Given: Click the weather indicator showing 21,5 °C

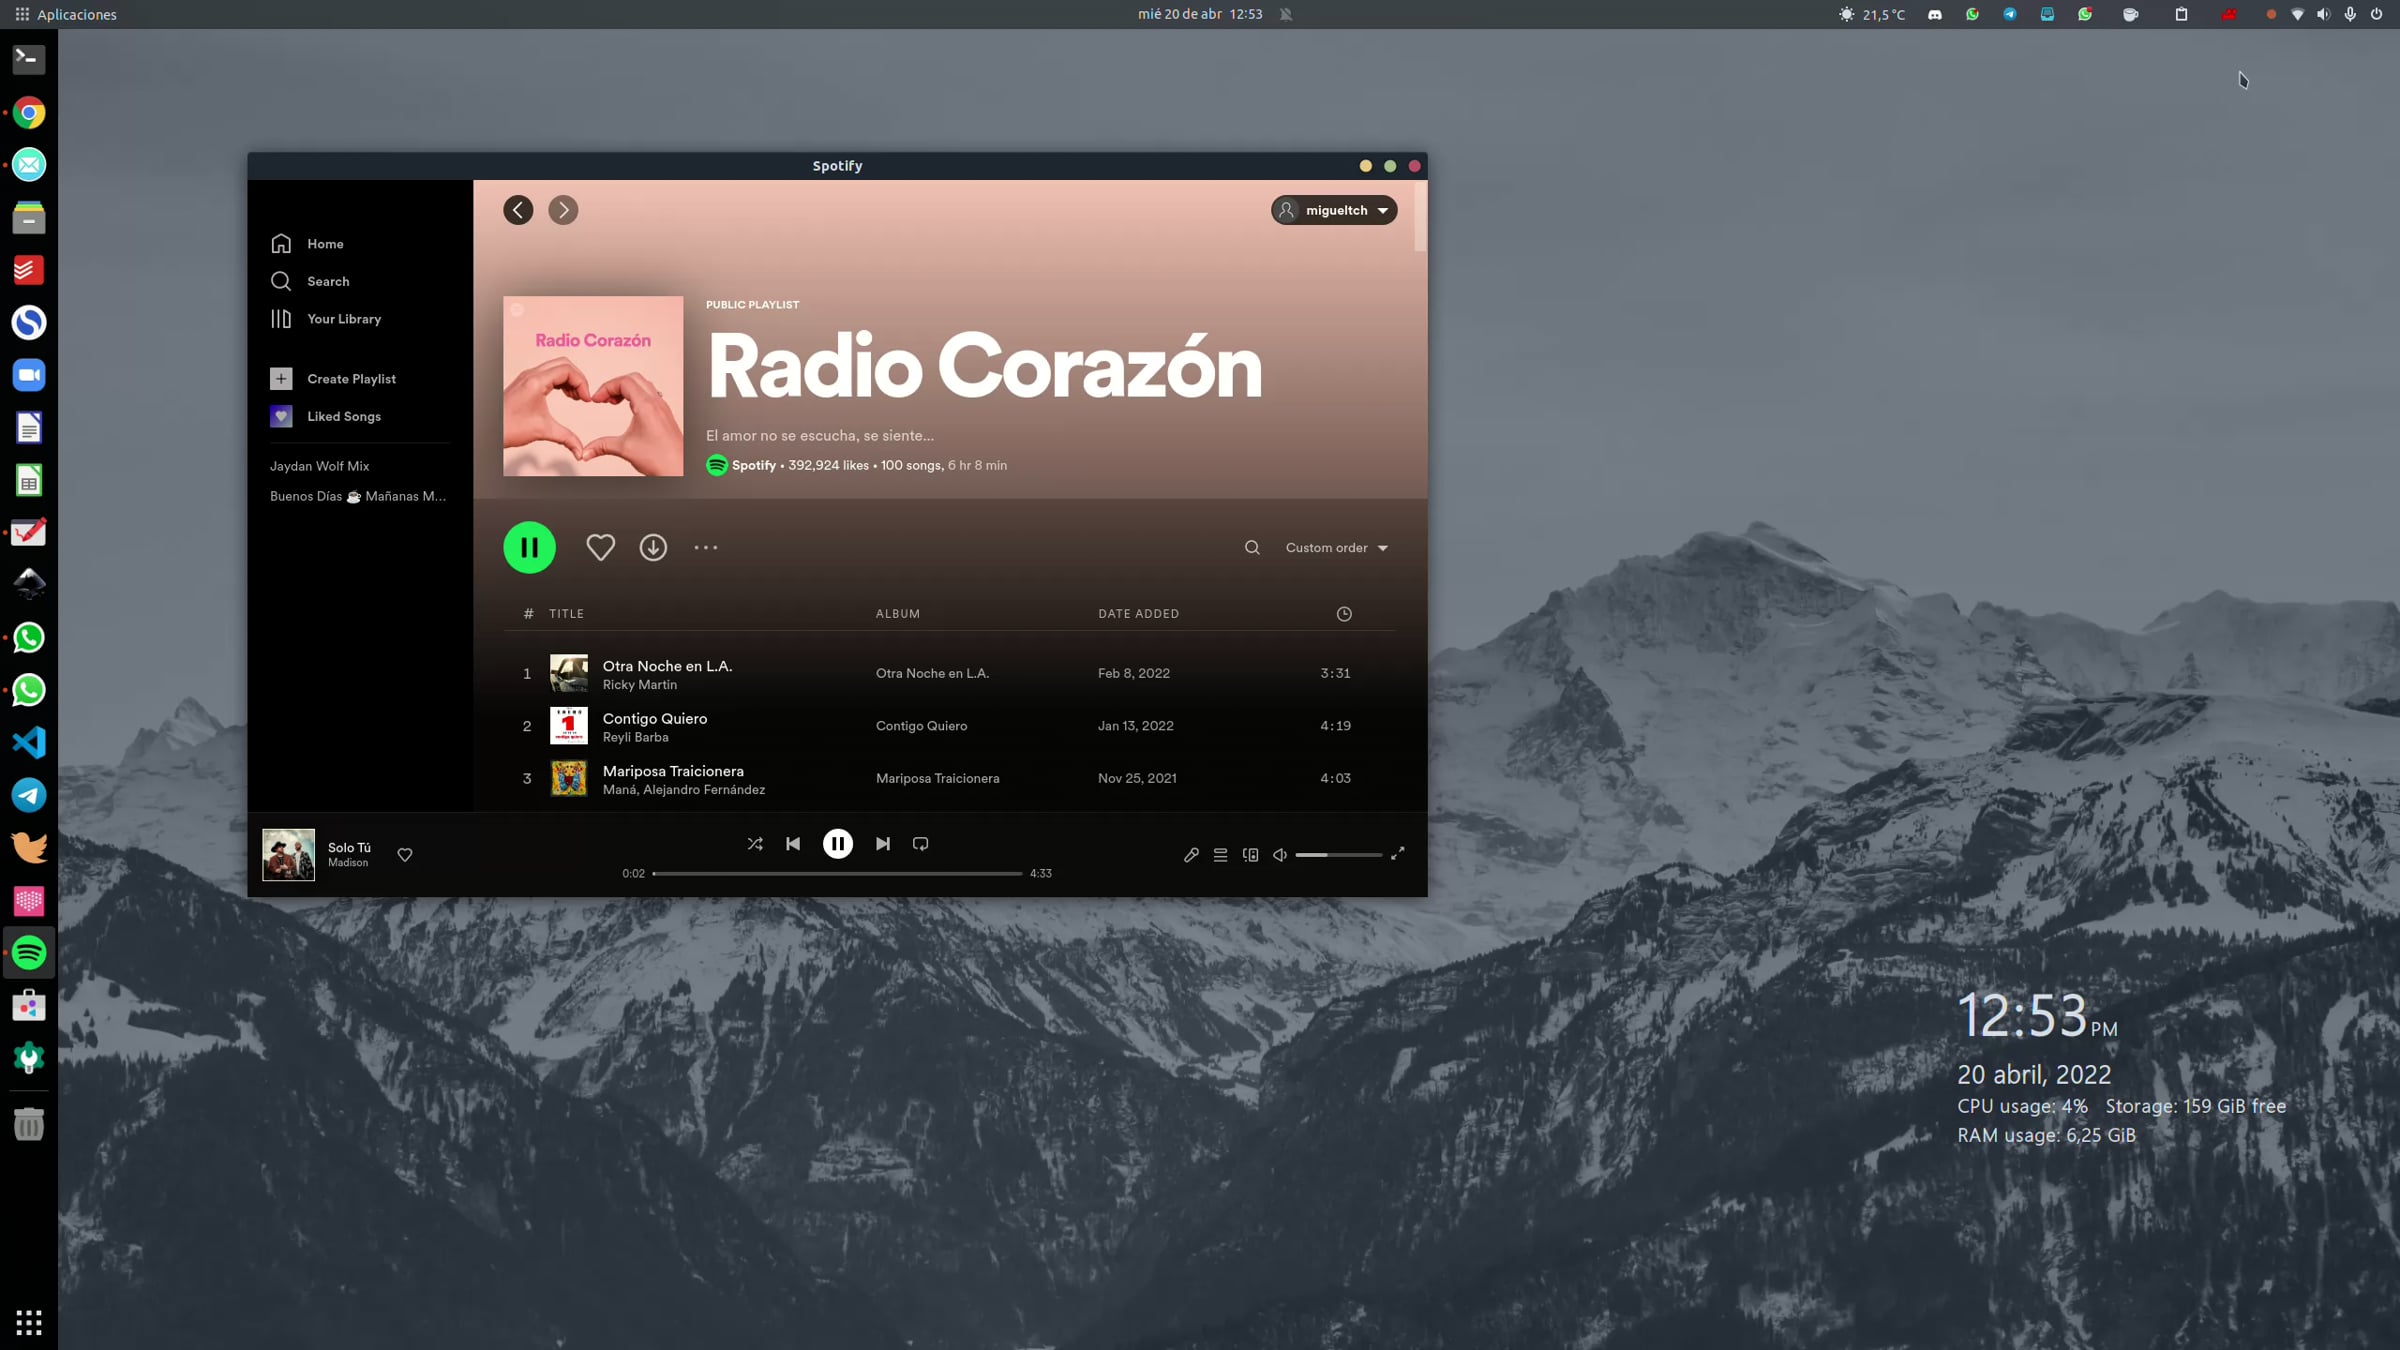Looking at the screenshot, I should pyautogui.click(x=1872, y=14).
